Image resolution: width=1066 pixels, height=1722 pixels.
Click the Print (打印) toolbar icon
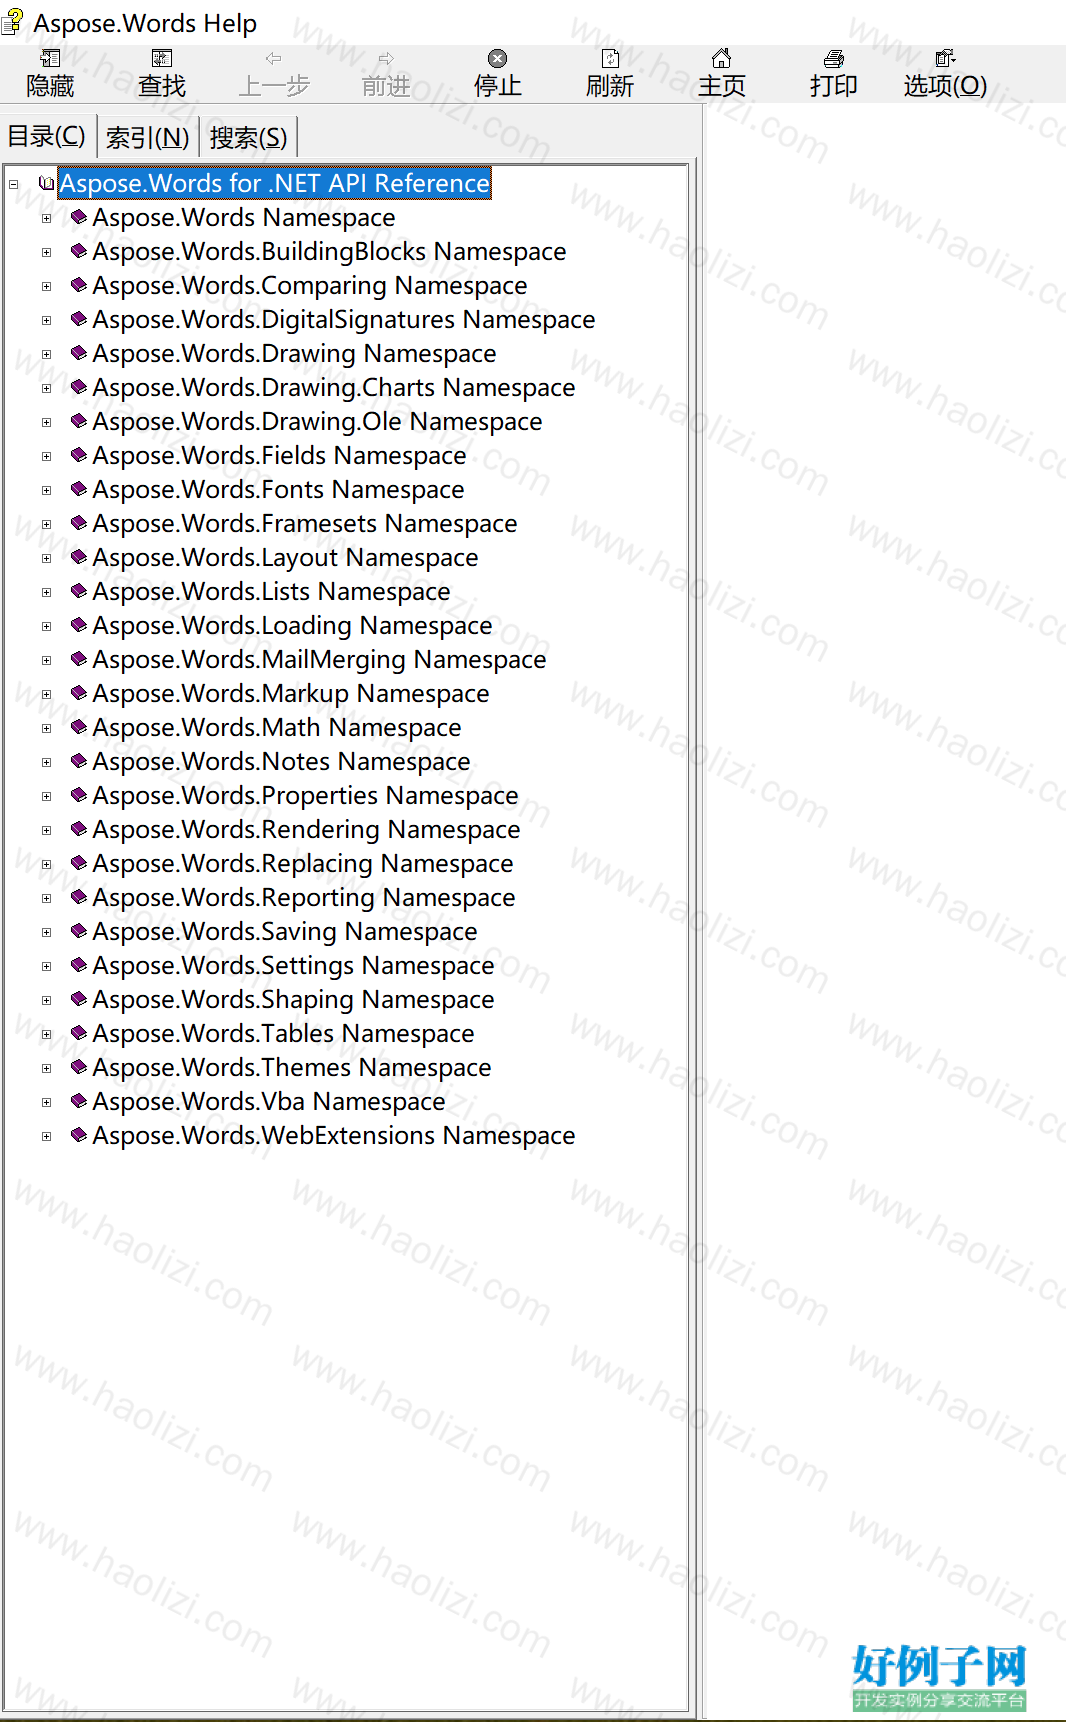(833, 59)
